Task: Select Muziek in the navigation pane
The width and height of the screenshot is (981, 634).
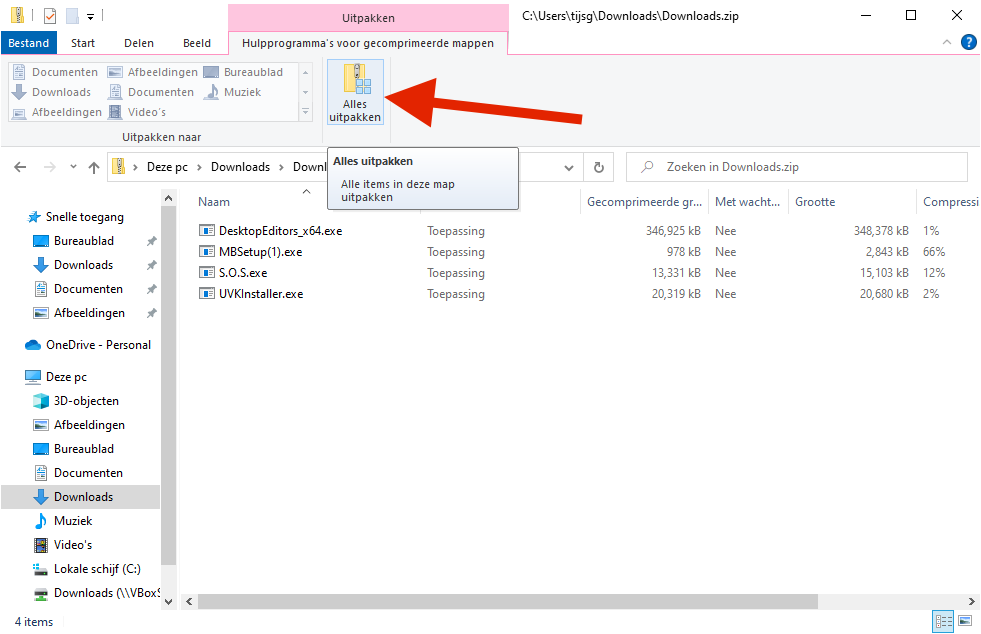Action: [73, 521]
